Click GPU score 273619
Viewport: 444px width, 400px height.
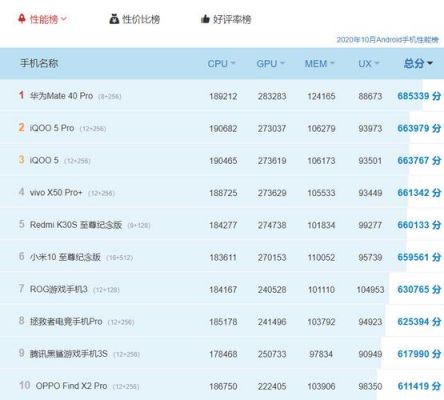272,161
